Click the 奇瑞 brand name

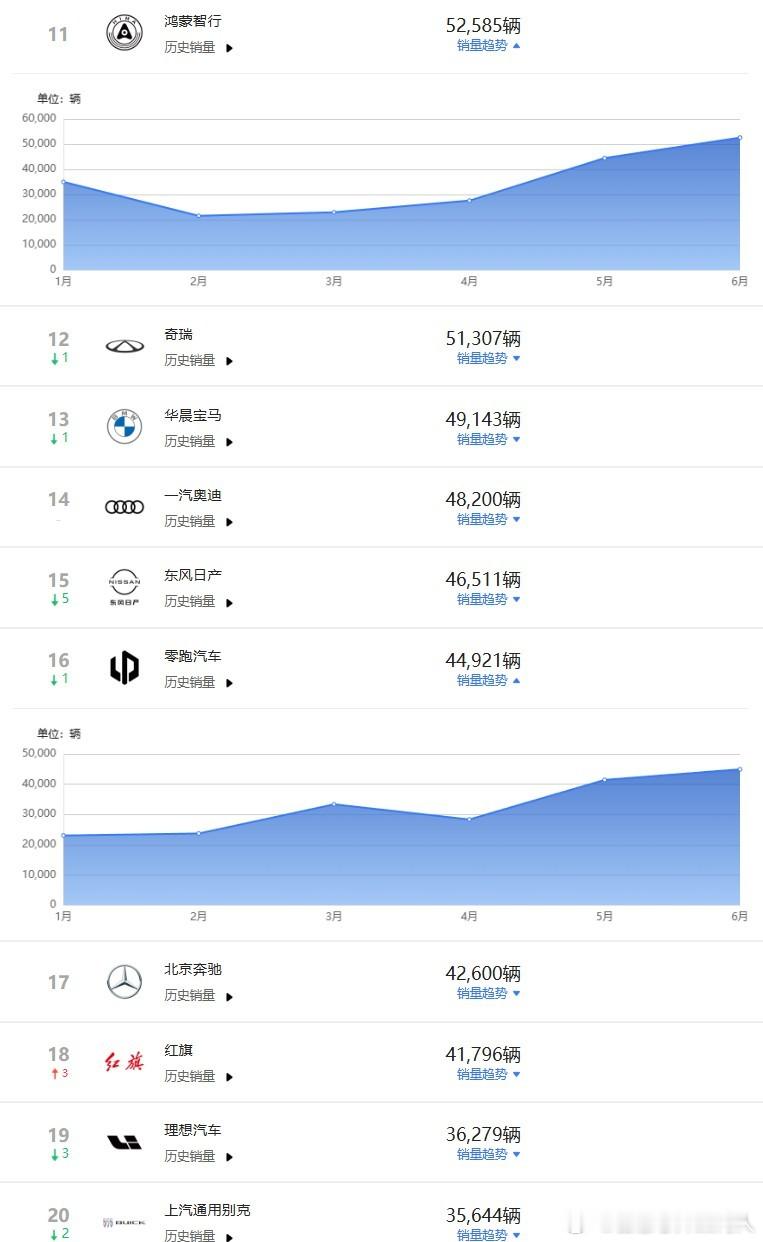[x=178, y=334]
